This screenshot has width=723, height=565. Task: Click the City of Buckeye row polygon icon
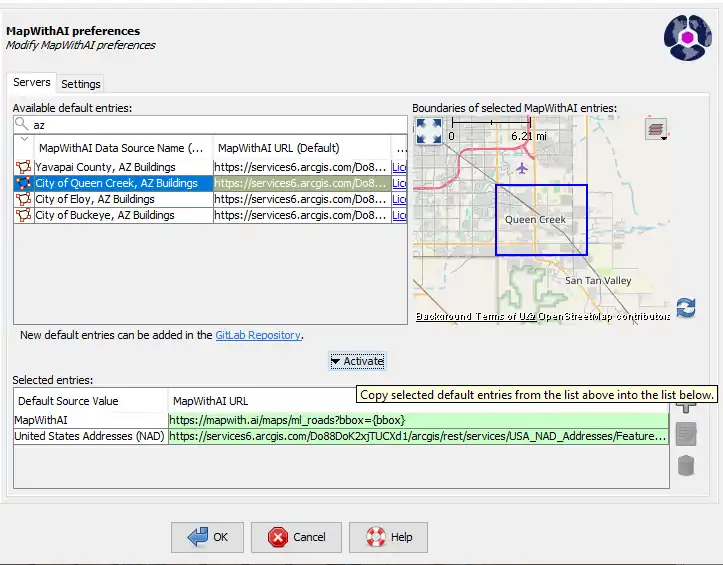click(24, 215)
